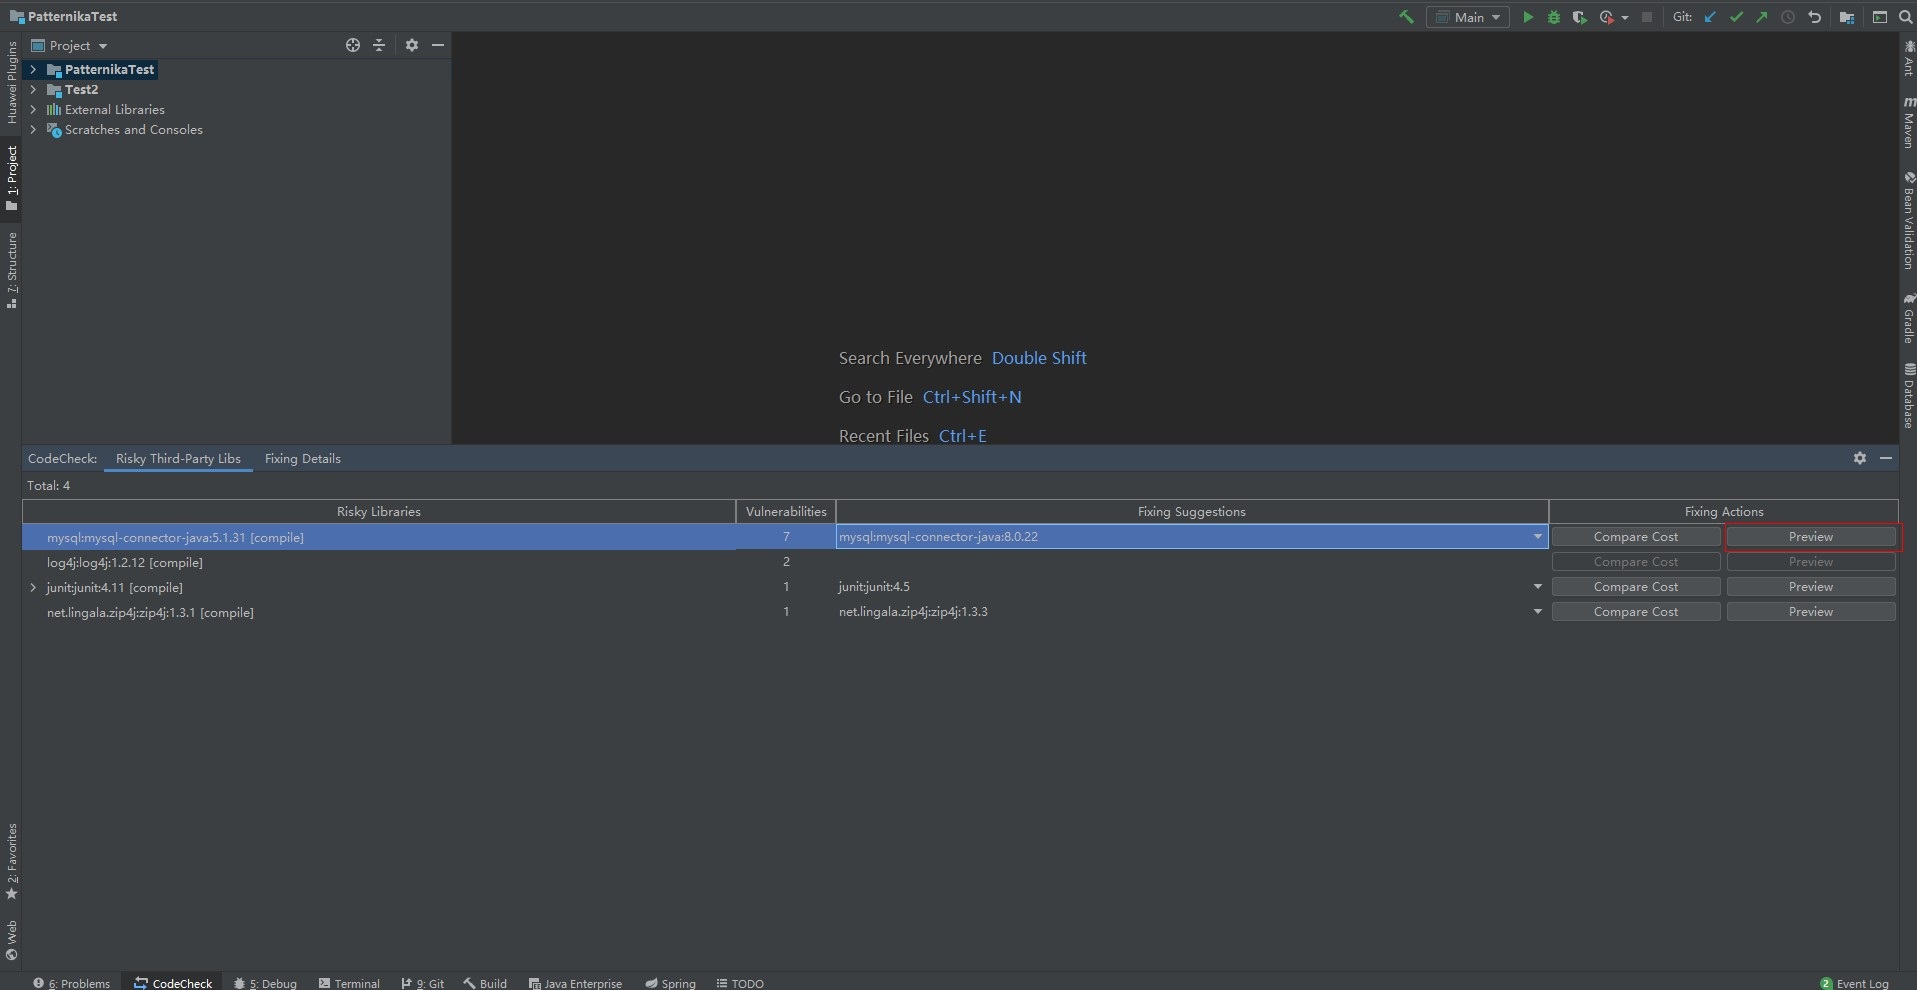
Task: Click Compare Cost for mysql-connector-java
Action: (x=1636, y=537)
